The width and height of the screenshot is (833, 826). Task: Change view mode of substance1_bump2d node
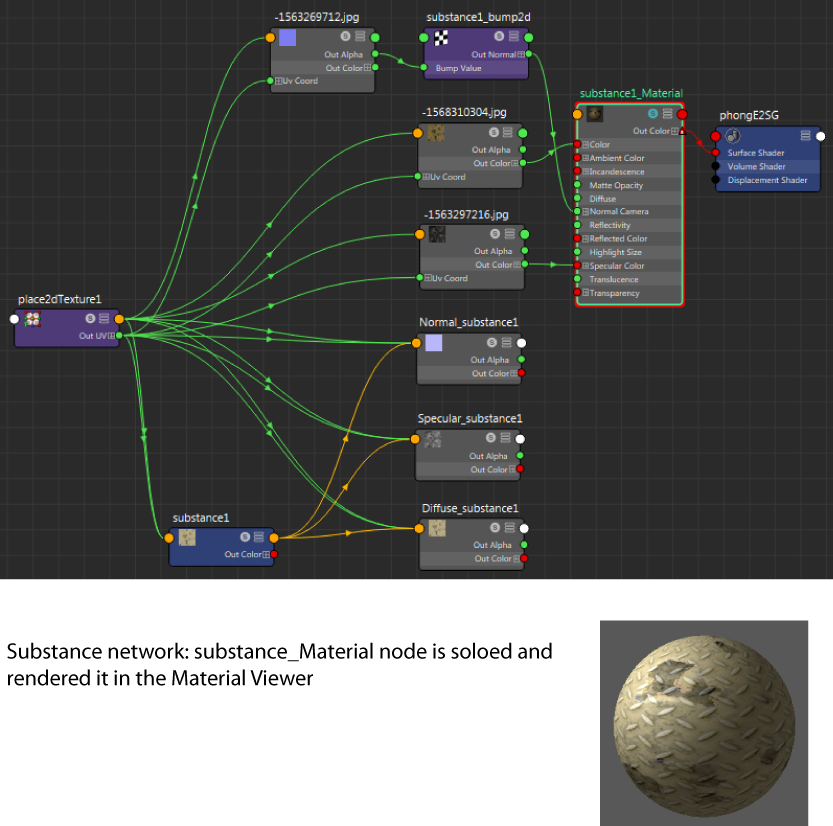(514, 36)
